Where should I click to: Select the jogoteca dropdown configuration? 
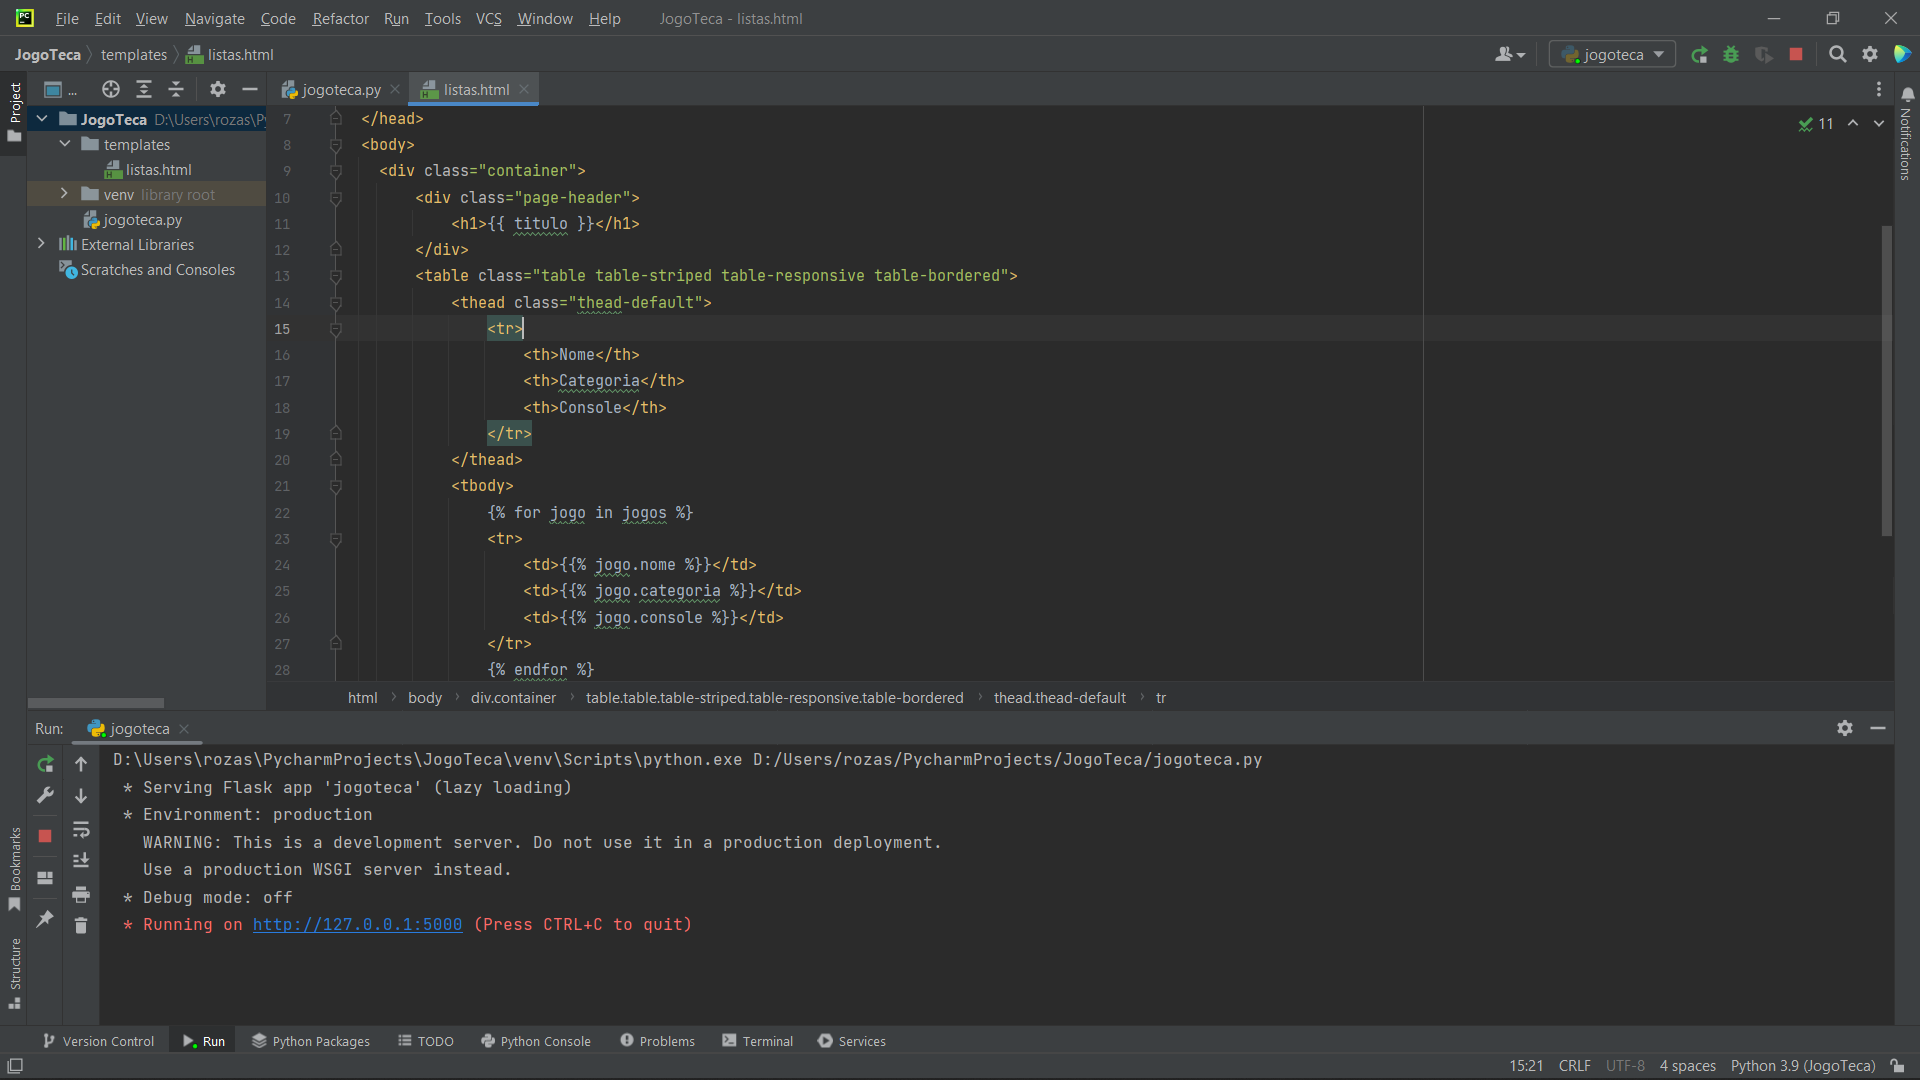[x=1615, y=54]
